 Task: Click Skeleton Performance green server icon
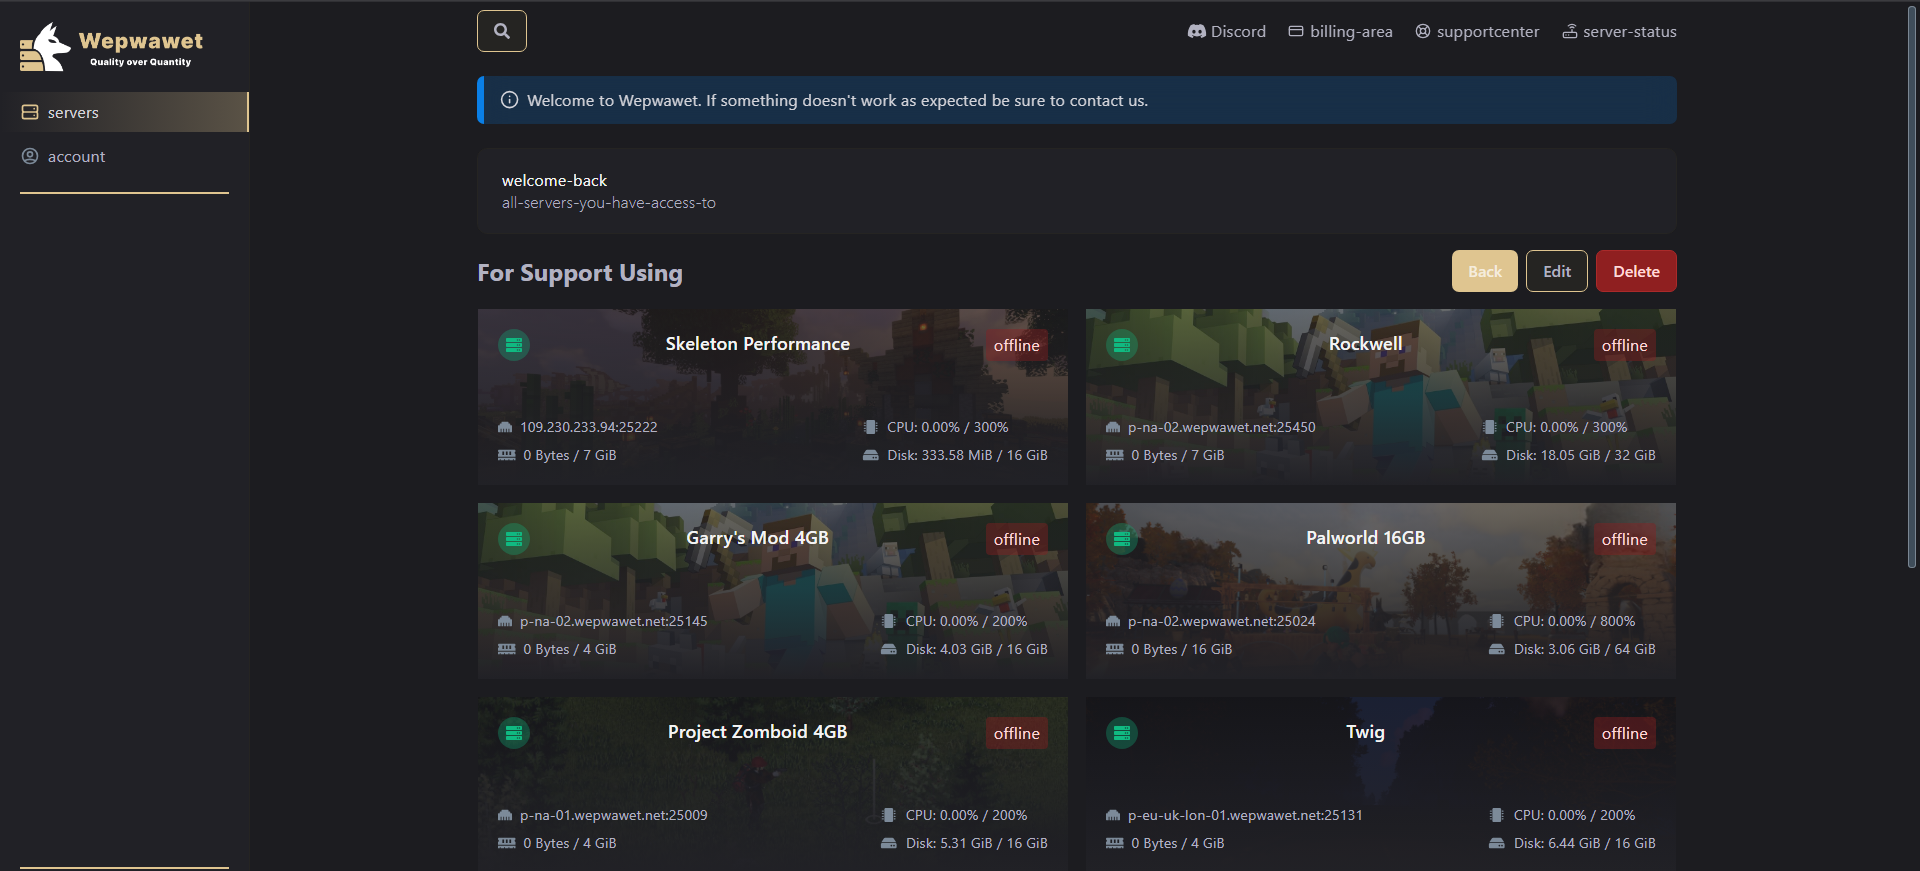click(514, 345)
